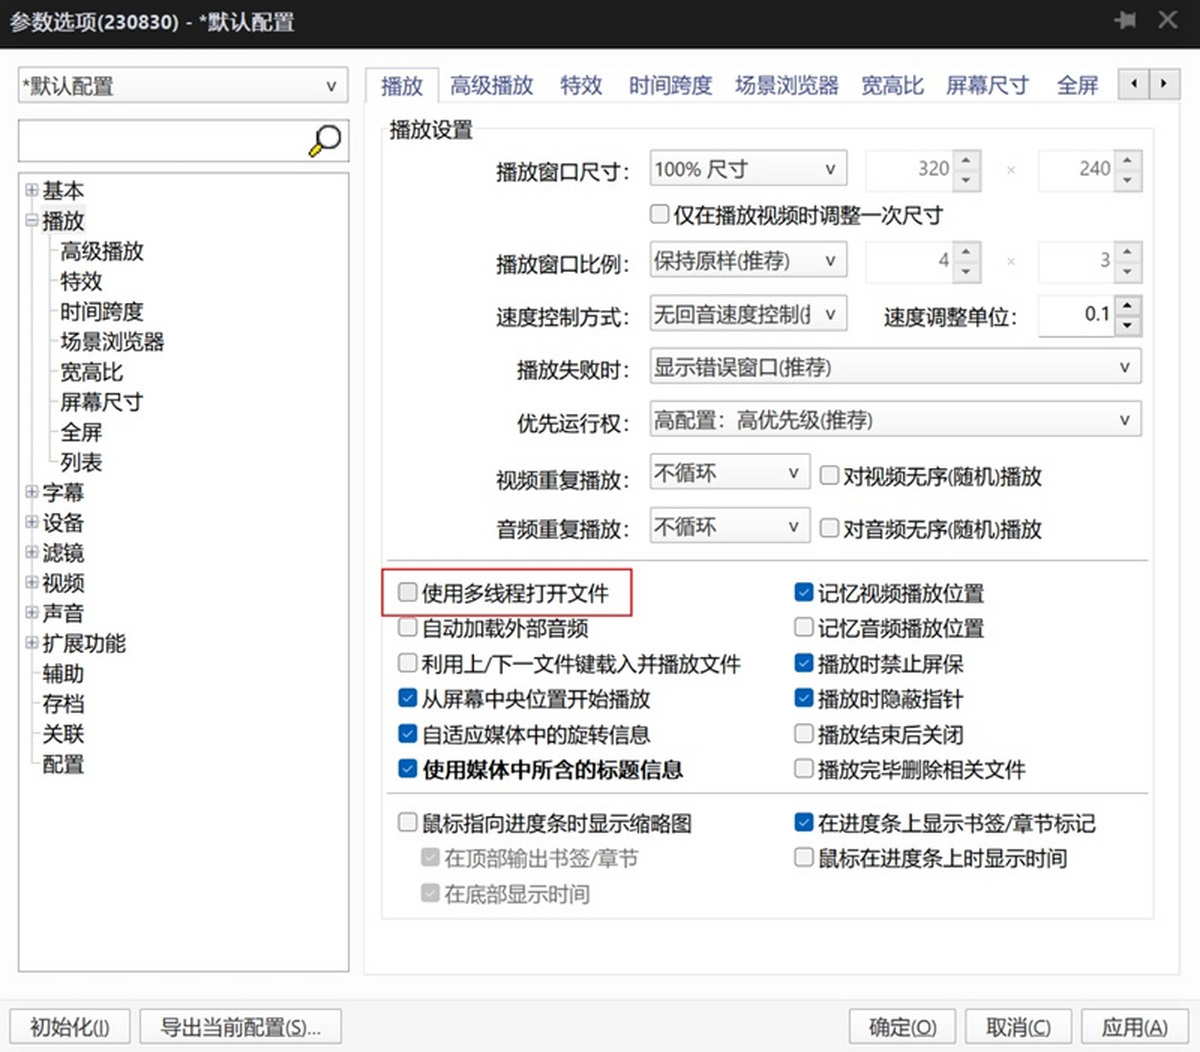This screenshot has height=1052, width=1200.
Task: Click the magnifier search icon
Action: 325,141
